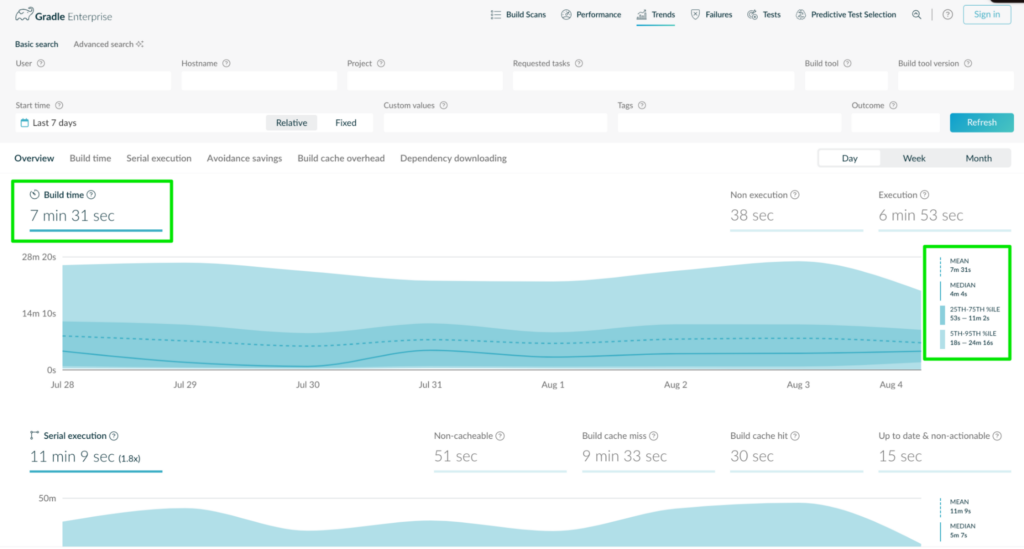
Task: Click the Refresh button
Action: 982,122
